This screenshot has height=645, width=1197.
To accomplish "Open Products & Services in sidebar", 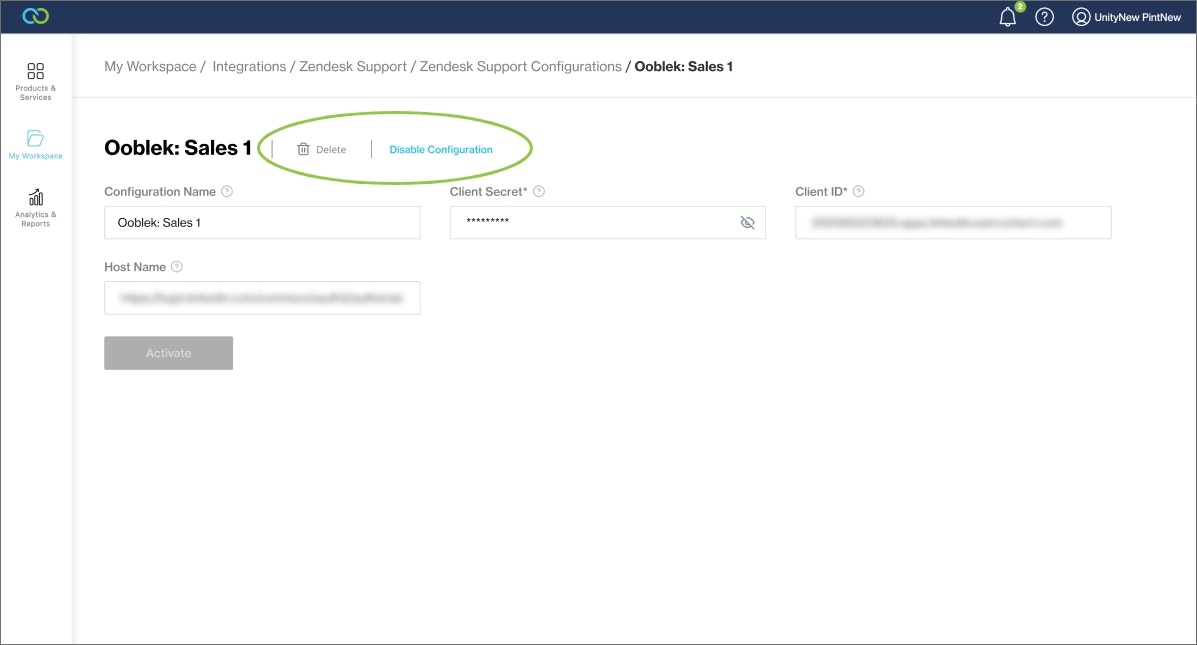I will click(x=35, y=81).
